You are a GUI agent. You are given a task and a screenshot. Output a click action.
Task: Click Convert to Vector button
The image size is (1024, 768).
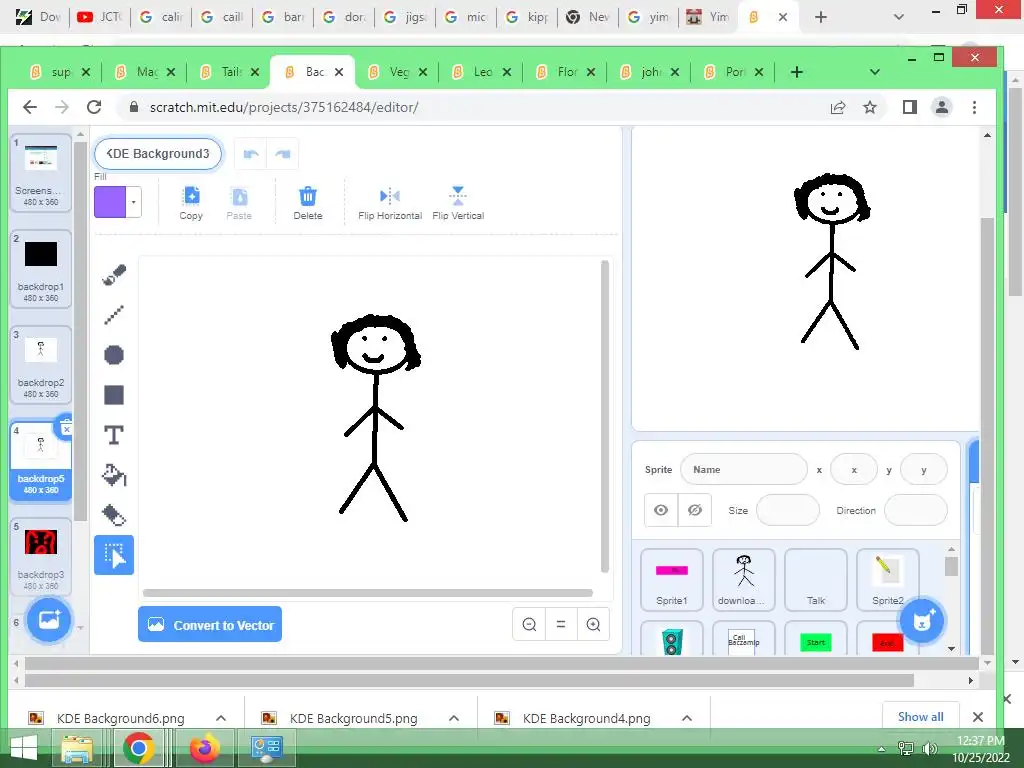point(210,624)
